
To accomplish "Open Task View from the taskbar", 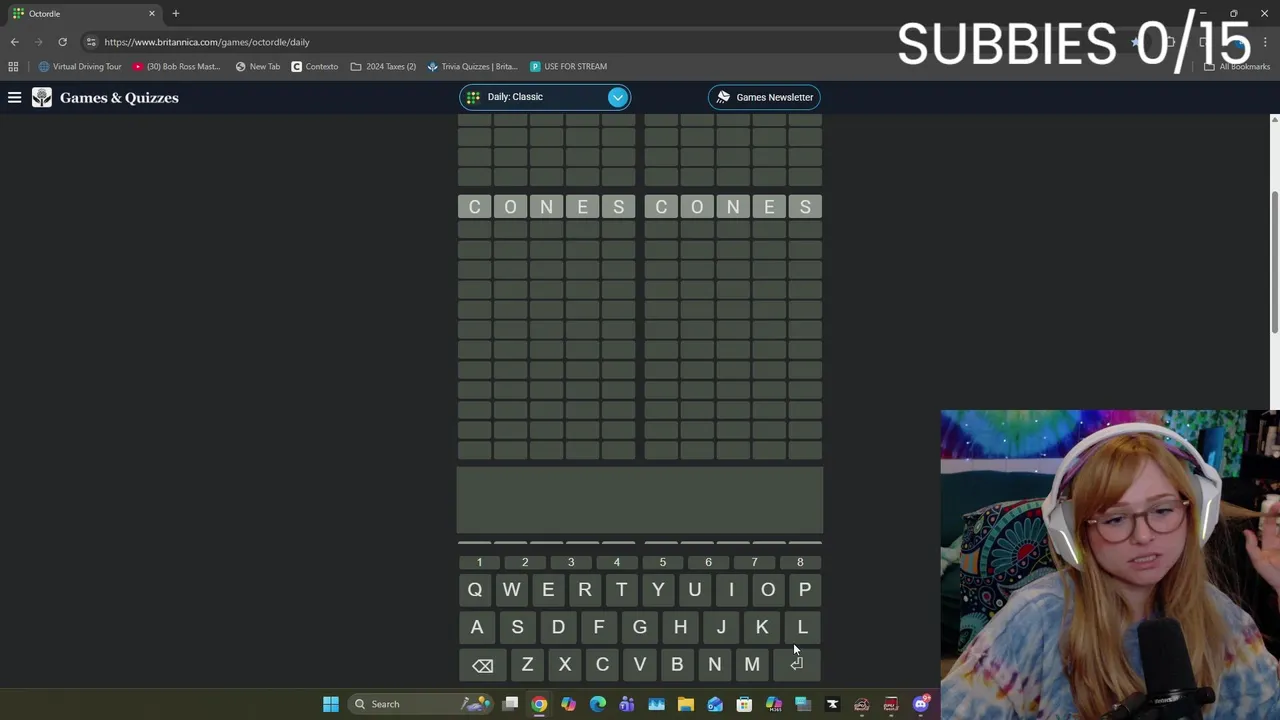I will tap(510, 704).
